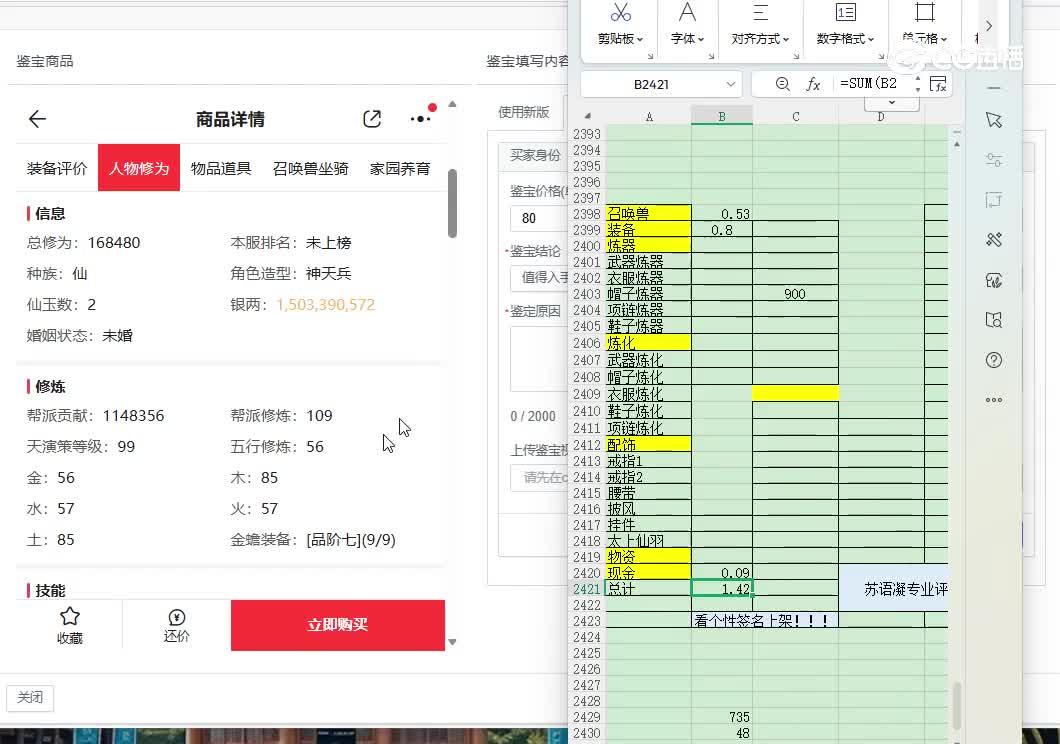1060x744 pixels.
Task: Select the arrow pointer tool in sidebar
Action: click(x=993, y=120)
